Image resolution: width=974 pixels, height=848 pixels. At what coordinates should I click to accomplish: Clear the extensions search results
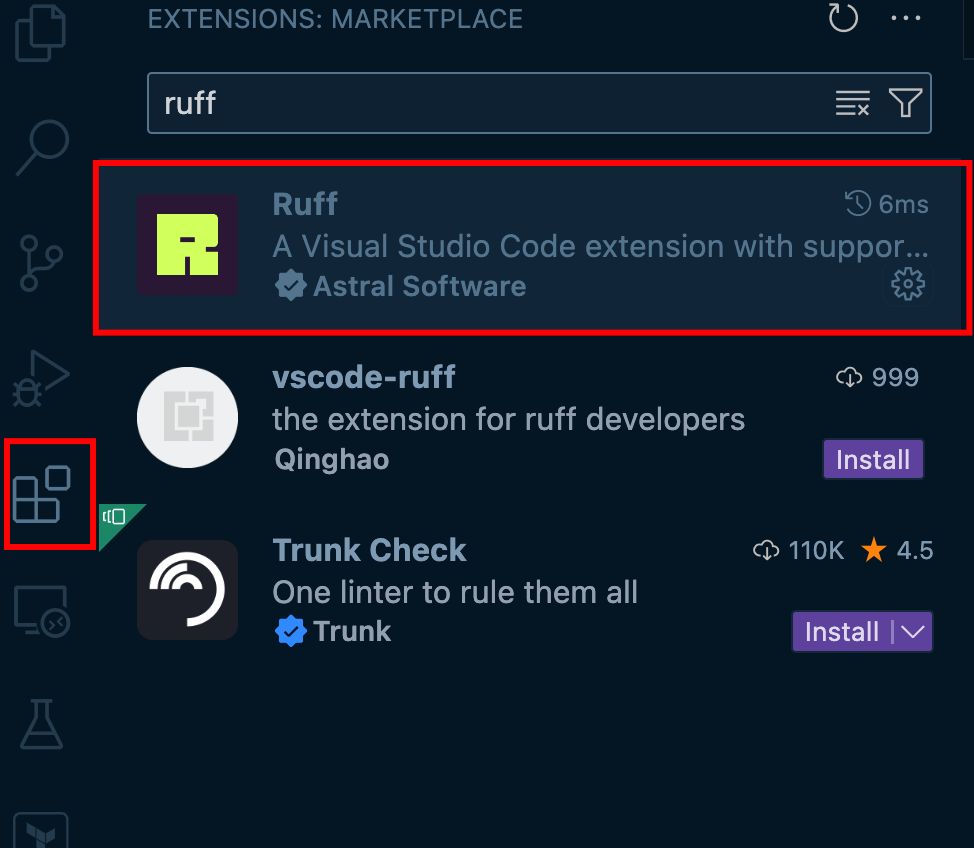[x=852, y=103]
